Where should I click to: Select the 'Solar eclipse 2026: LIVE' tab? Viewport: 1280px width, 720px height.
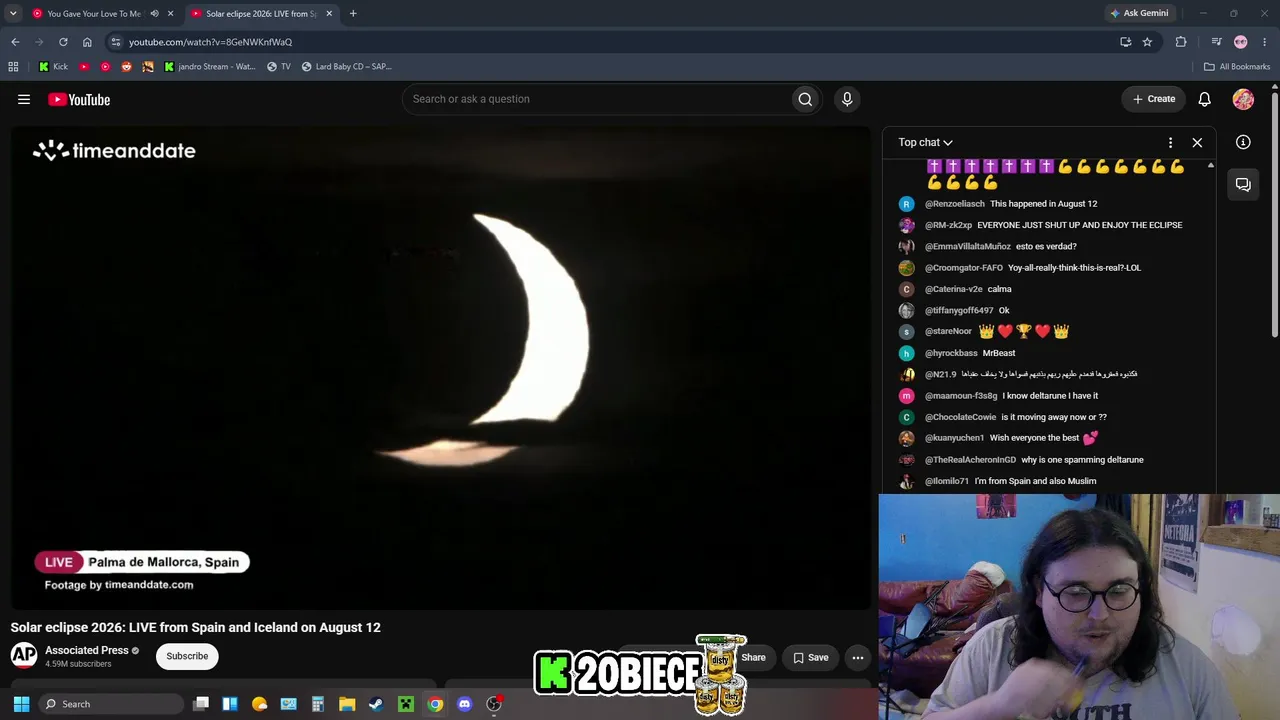[x=262, y=14]
